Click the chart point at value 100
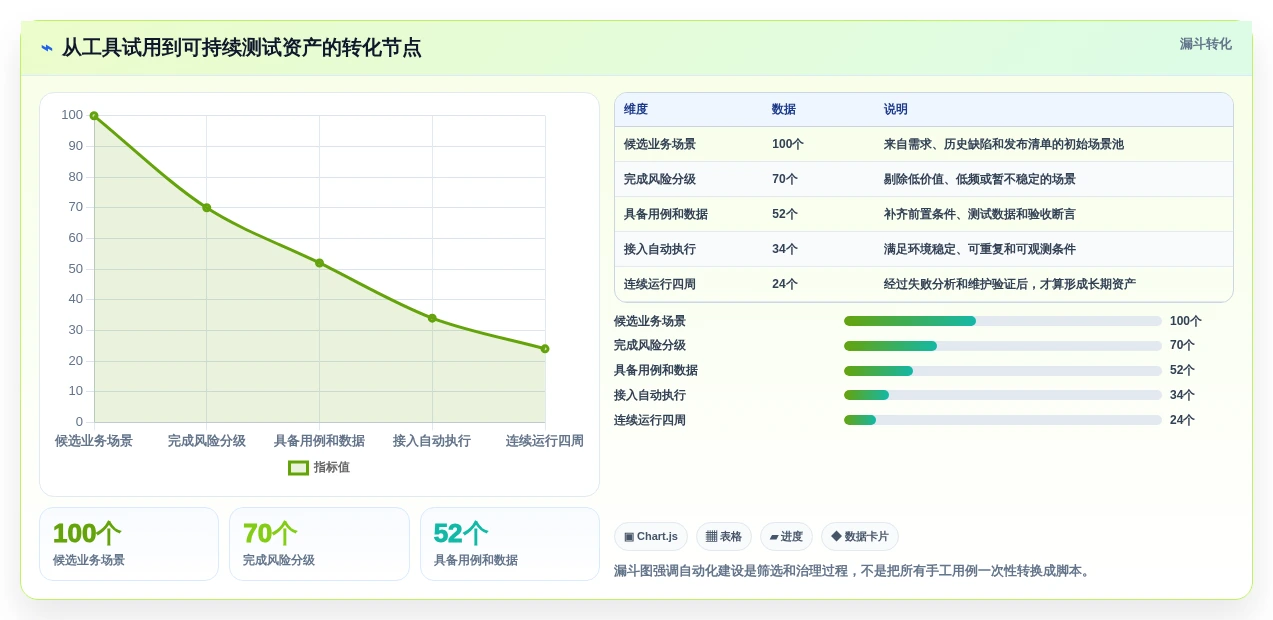1273x620 pixels. (94, 116)
